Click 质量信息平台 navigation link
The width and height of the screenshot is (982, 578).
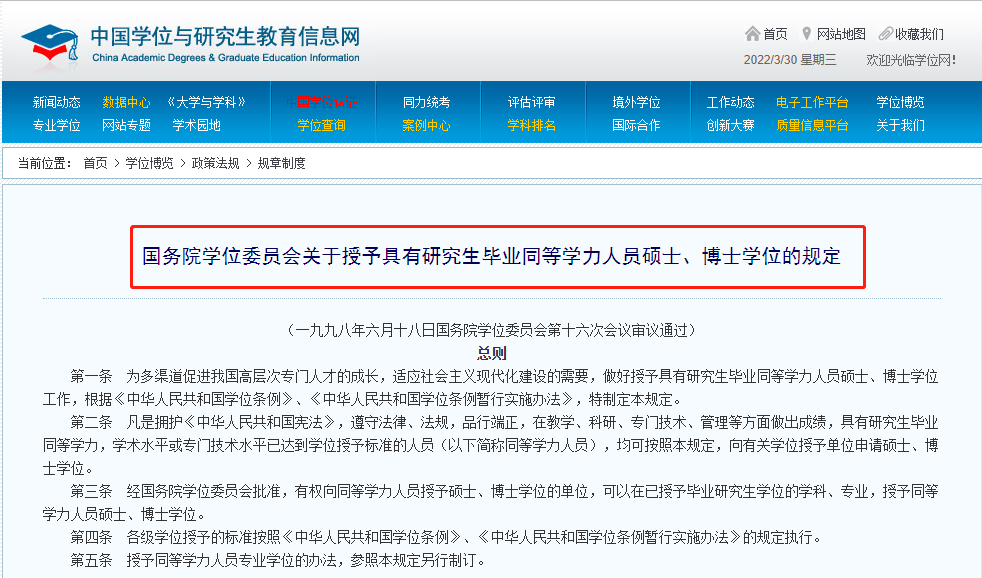click(x=812, y=125)
